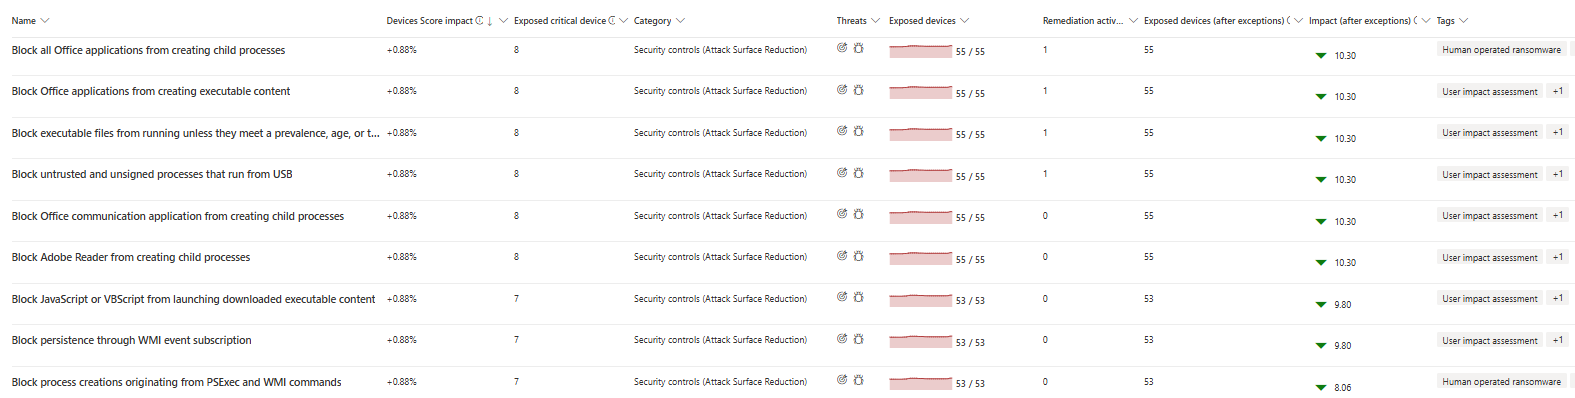This screenshot has height=398, width=1575.
Task: Click the threat insights target icon for Block all Office applications row
Action: 842,48
